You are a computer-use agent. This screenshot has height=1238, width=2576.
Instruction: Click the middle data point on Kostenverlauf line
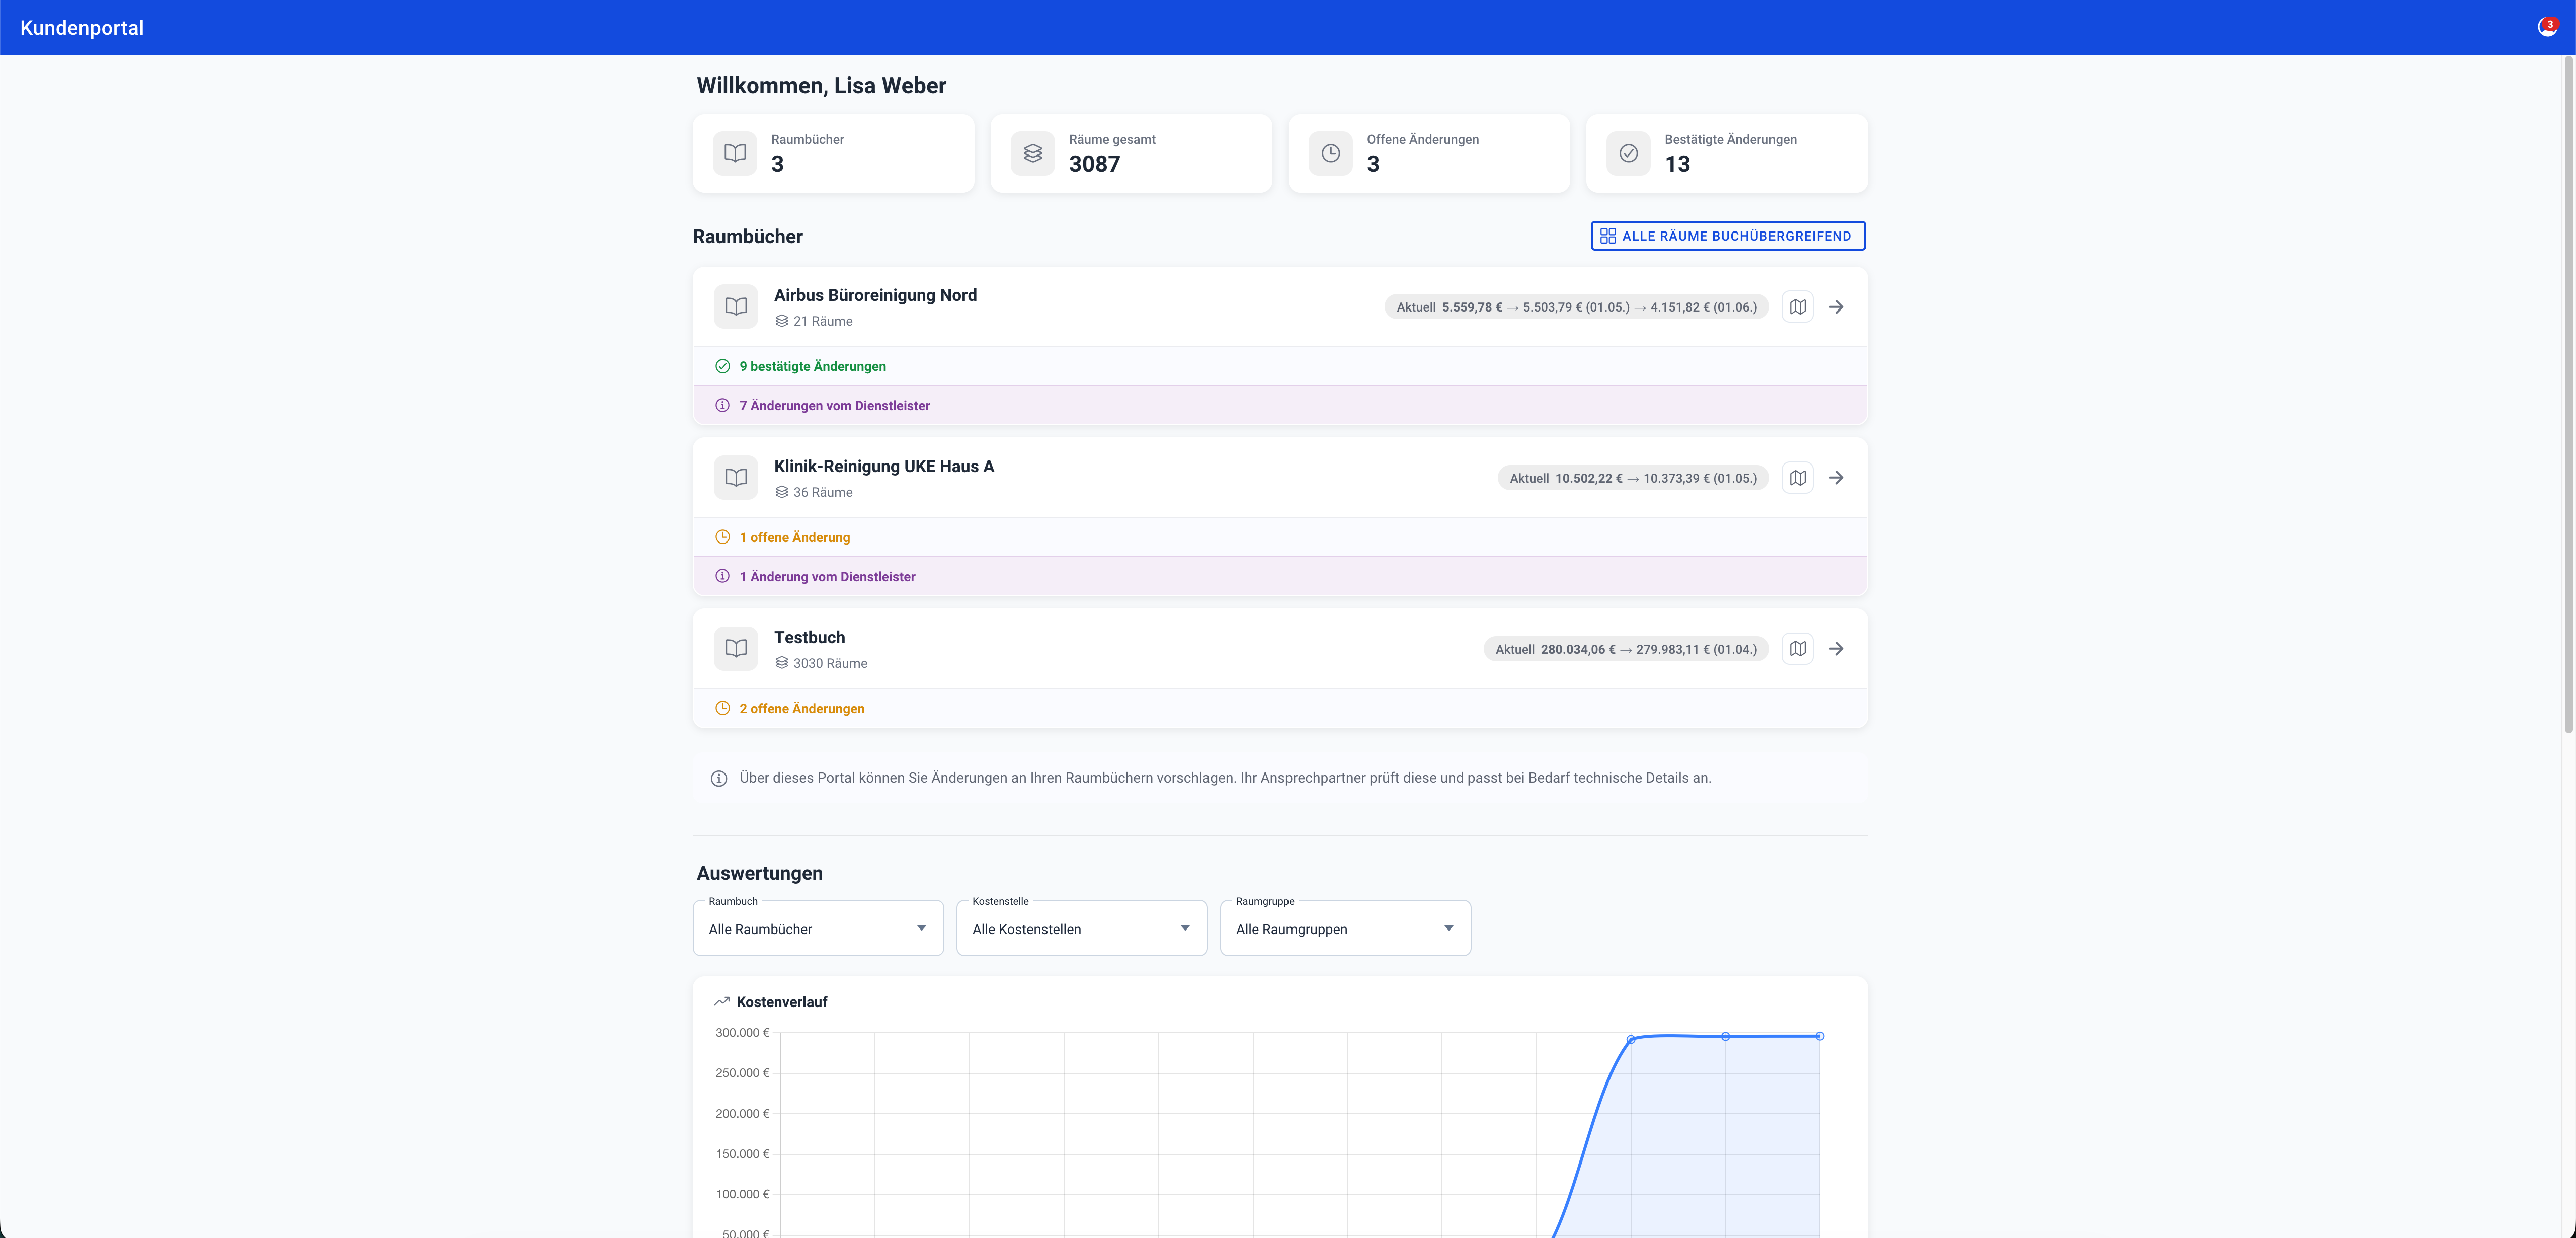[x=1725, y=1036]
